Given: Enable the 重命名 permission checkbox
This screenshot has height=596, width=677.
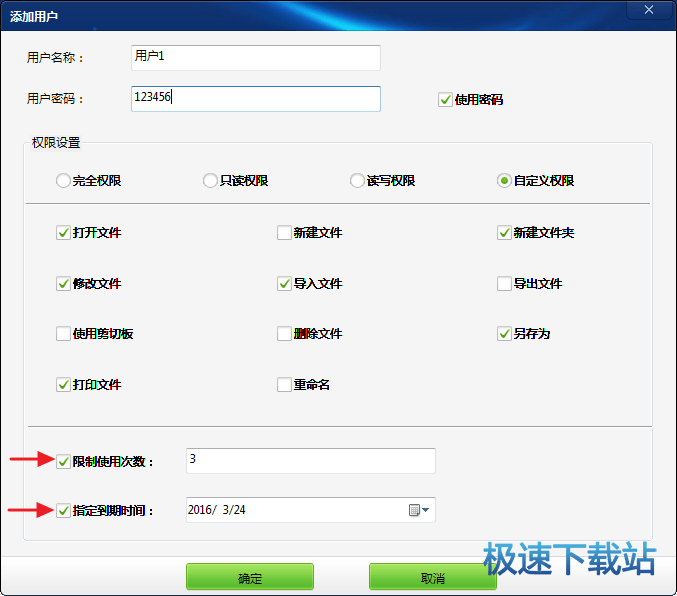Looking at the screenshot, I should coord(284,385).
